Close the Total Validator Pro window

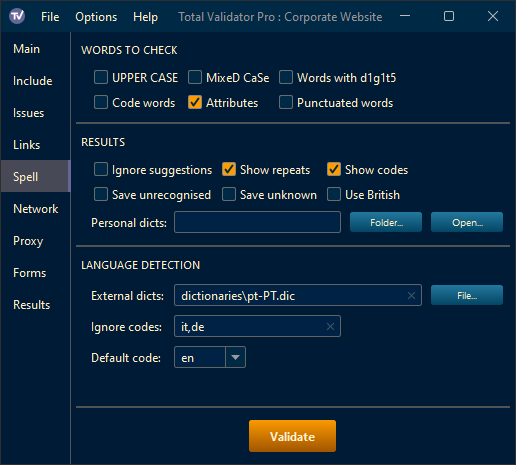pos(493,16)
